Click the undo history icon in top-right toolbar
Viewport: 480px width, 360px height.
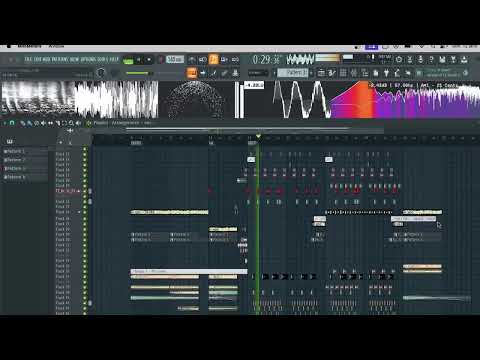point(399,60)
